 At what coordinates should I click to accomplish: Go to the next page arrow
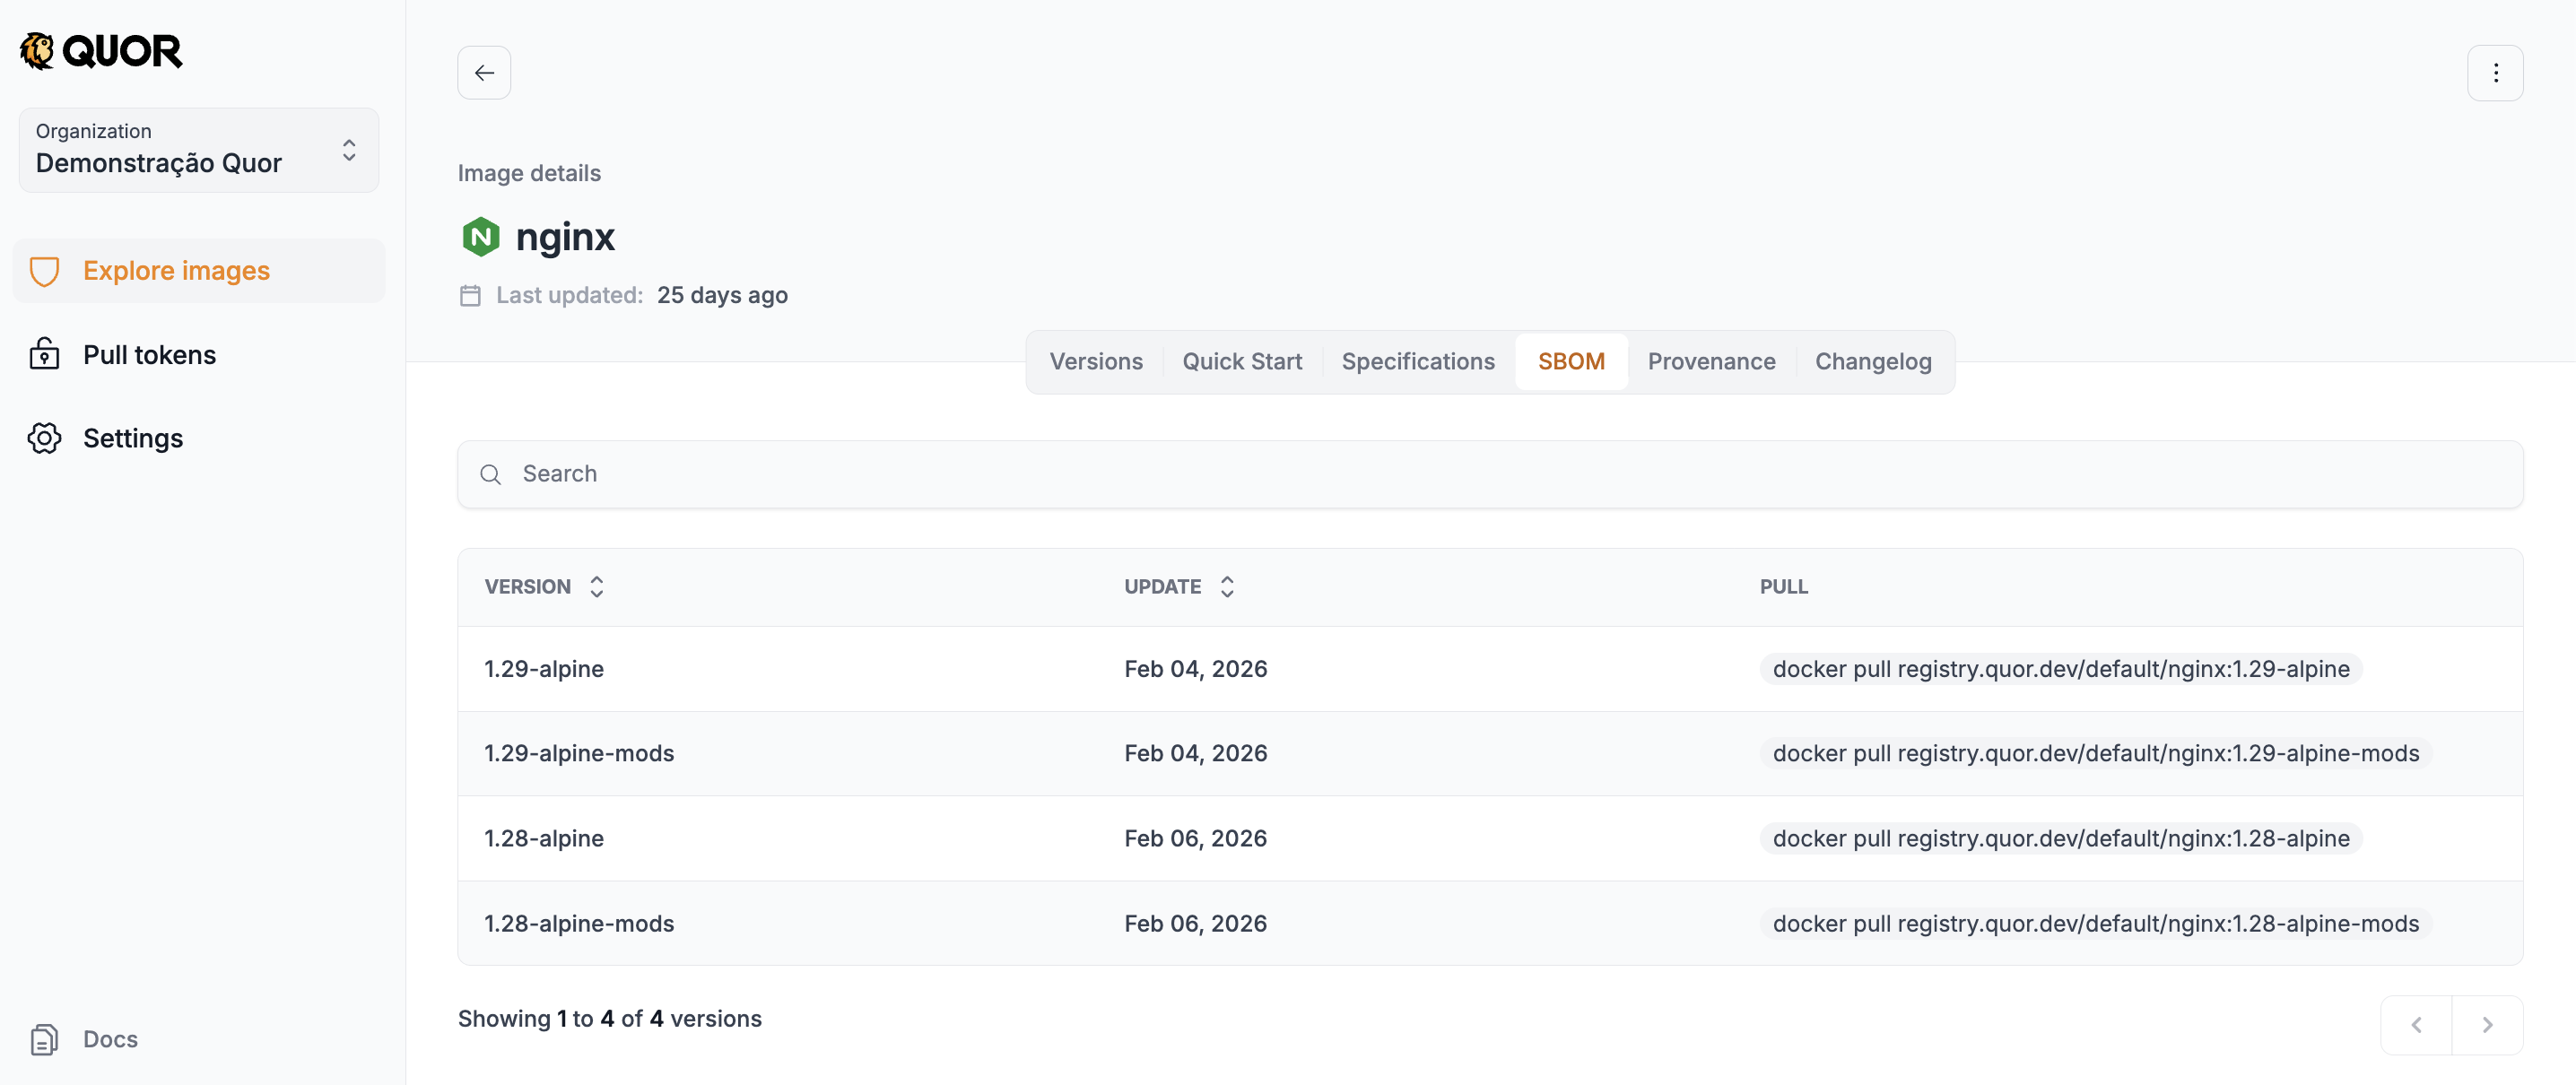pyautogui.click(x=2487, y=1024)
